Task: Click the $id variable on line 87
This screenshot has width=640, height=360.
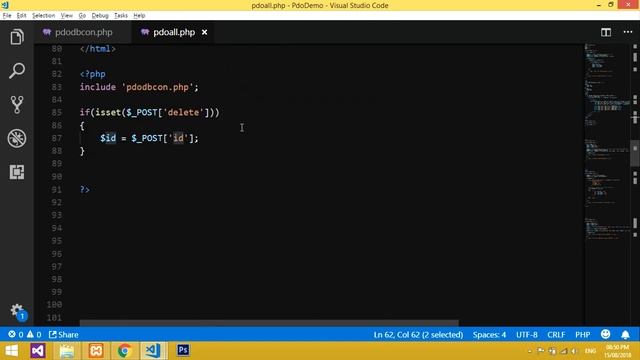Action: tap(108, 138)
